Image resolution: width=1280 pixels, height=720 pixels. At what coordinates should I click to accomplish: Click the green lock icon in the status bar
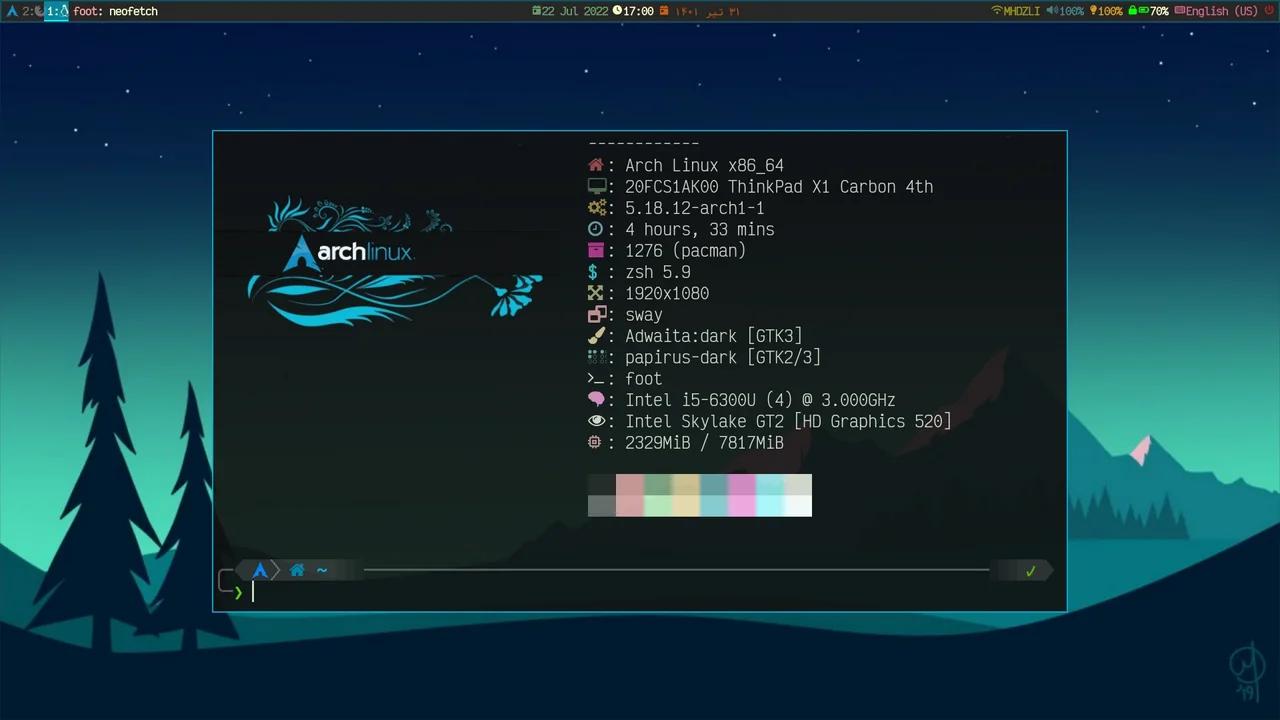(x=1132, y=10)
